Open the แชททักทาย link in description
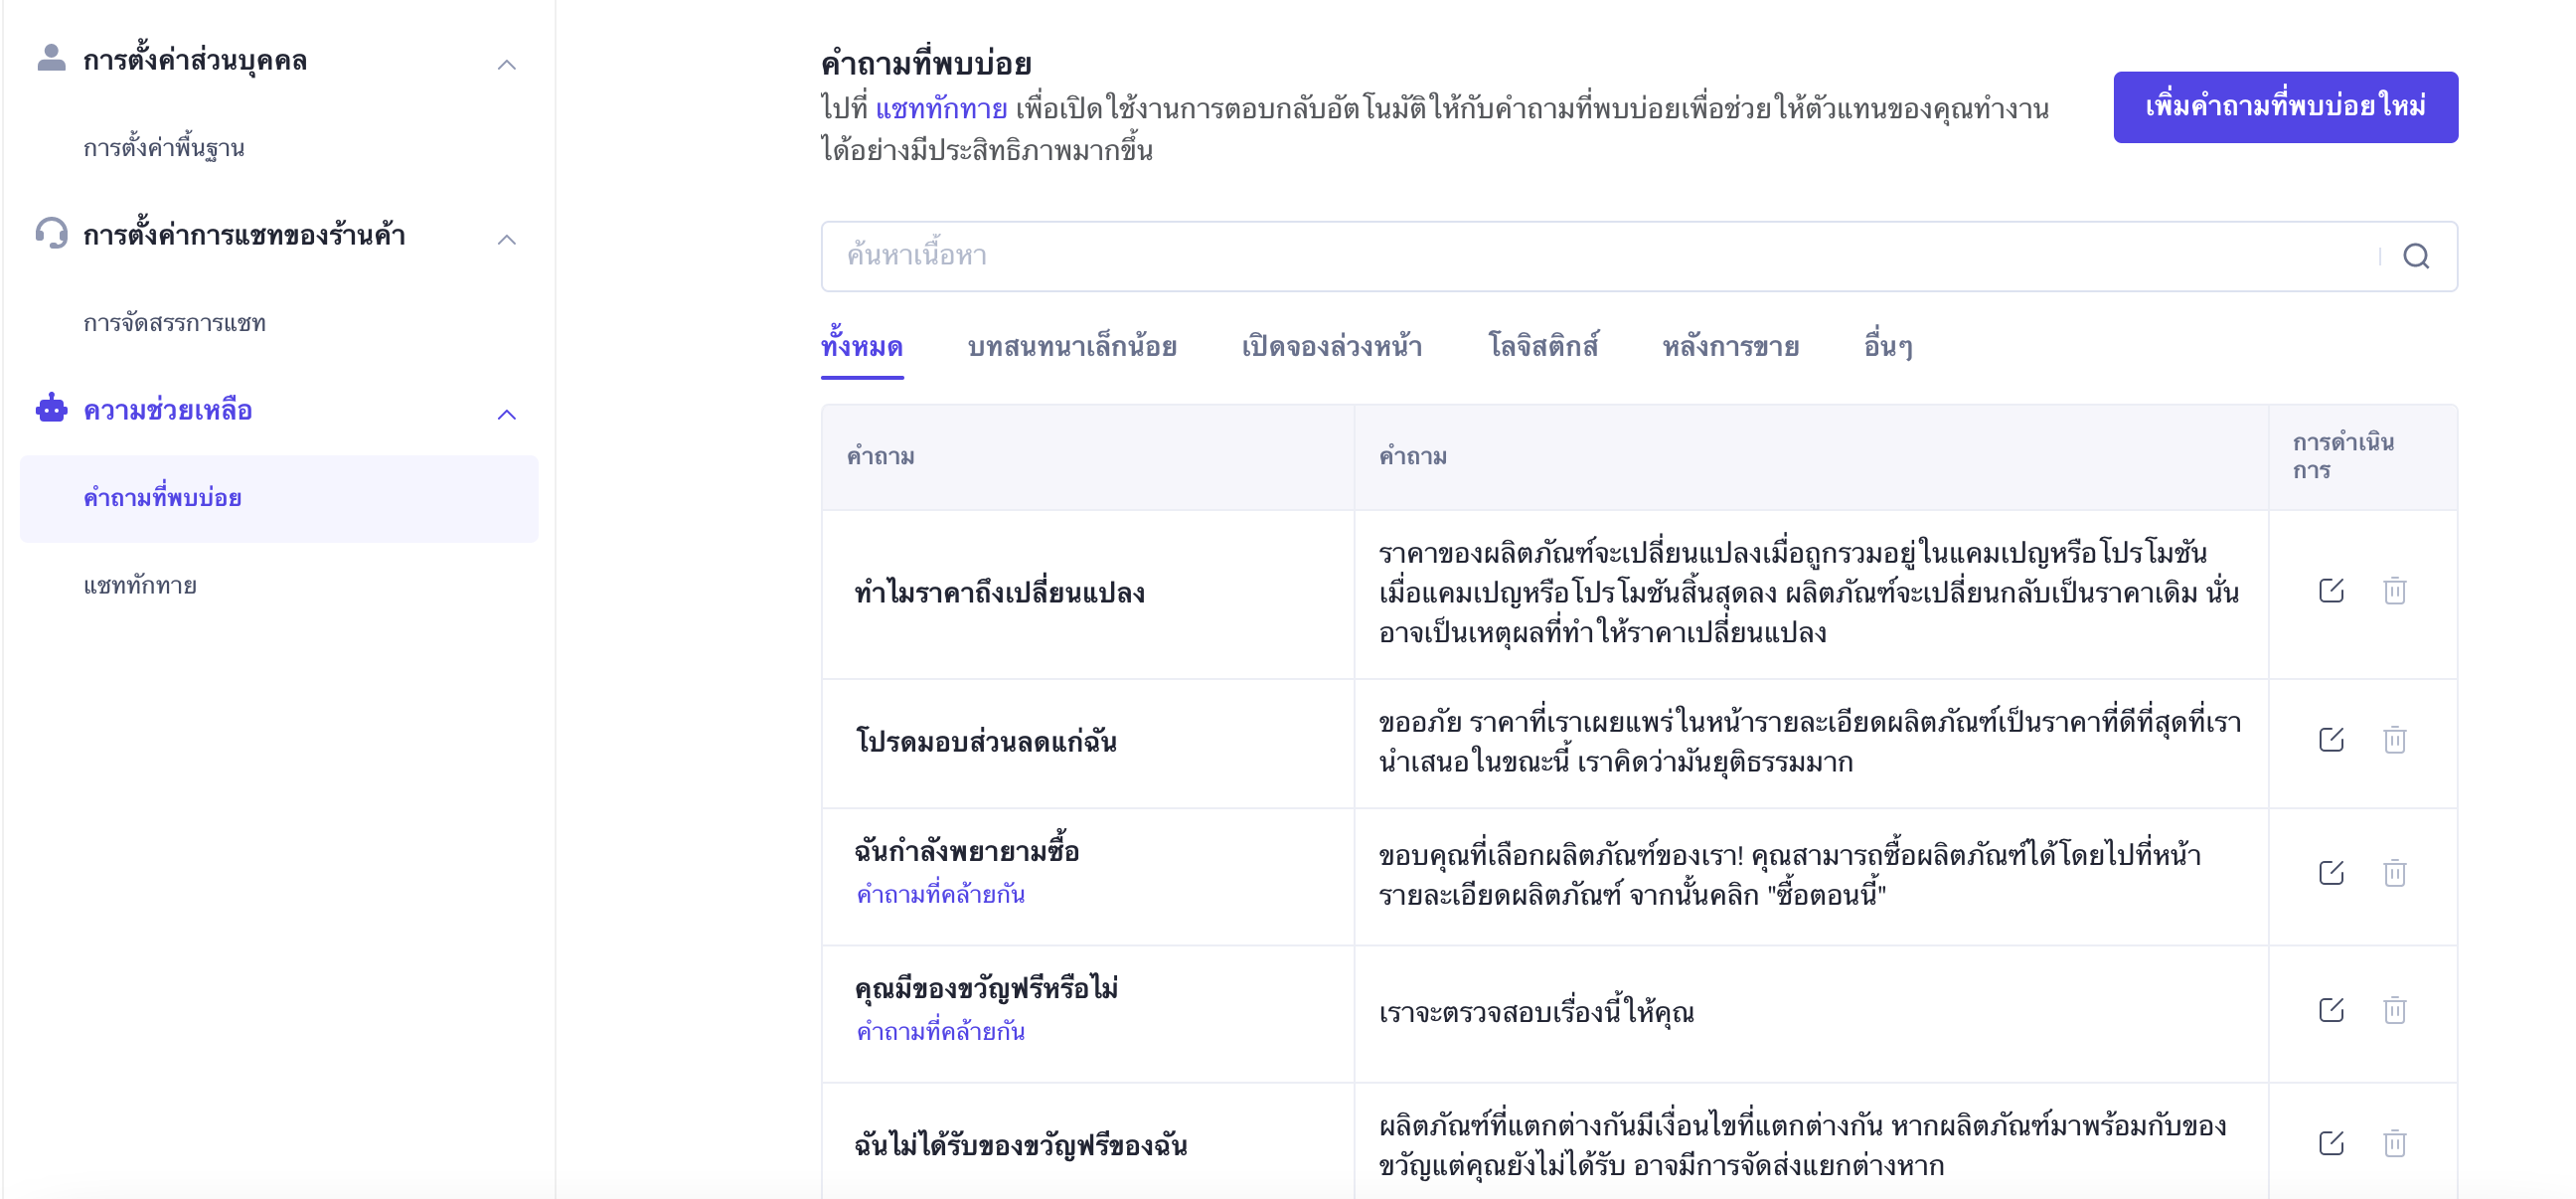Screen dimensions: 2576x1199 [x=940, y=109]
